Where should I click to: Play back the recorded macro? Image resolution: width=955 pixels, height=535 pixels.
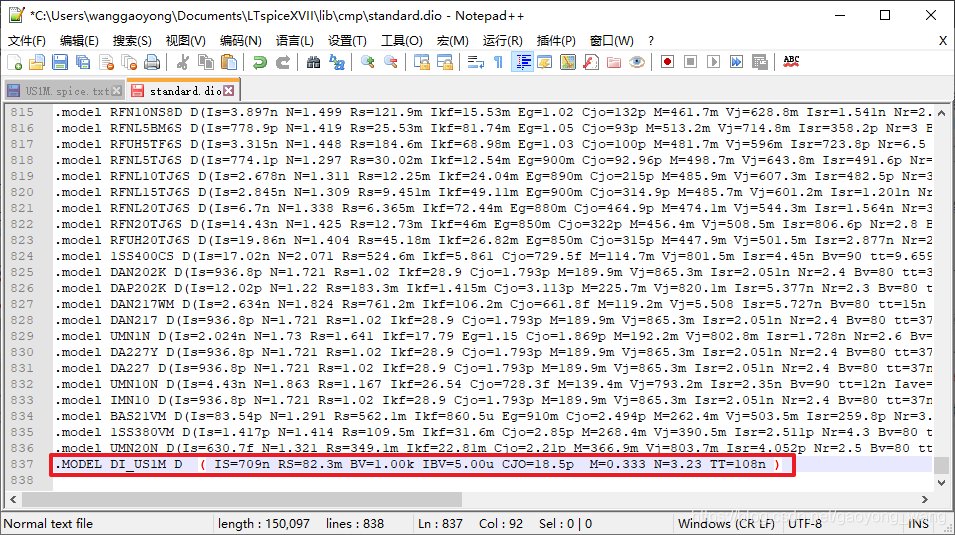click(x=714, y=62)
